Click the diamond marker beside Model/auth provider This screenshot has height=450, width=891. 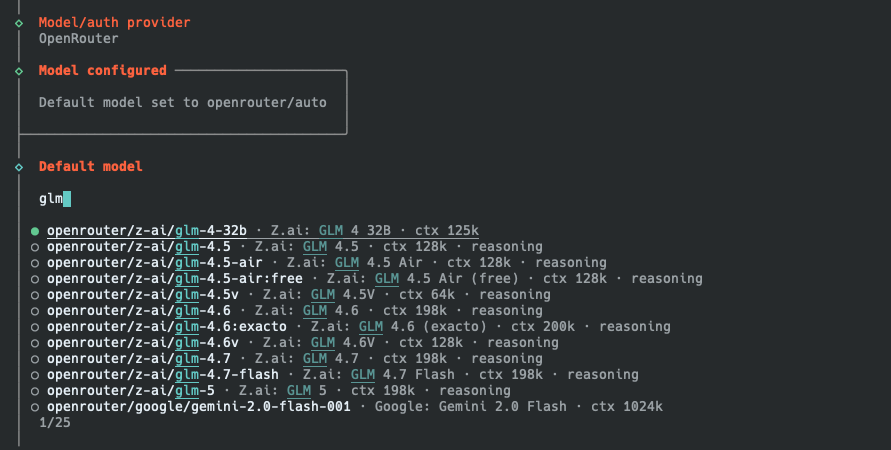tap(19, 22)
